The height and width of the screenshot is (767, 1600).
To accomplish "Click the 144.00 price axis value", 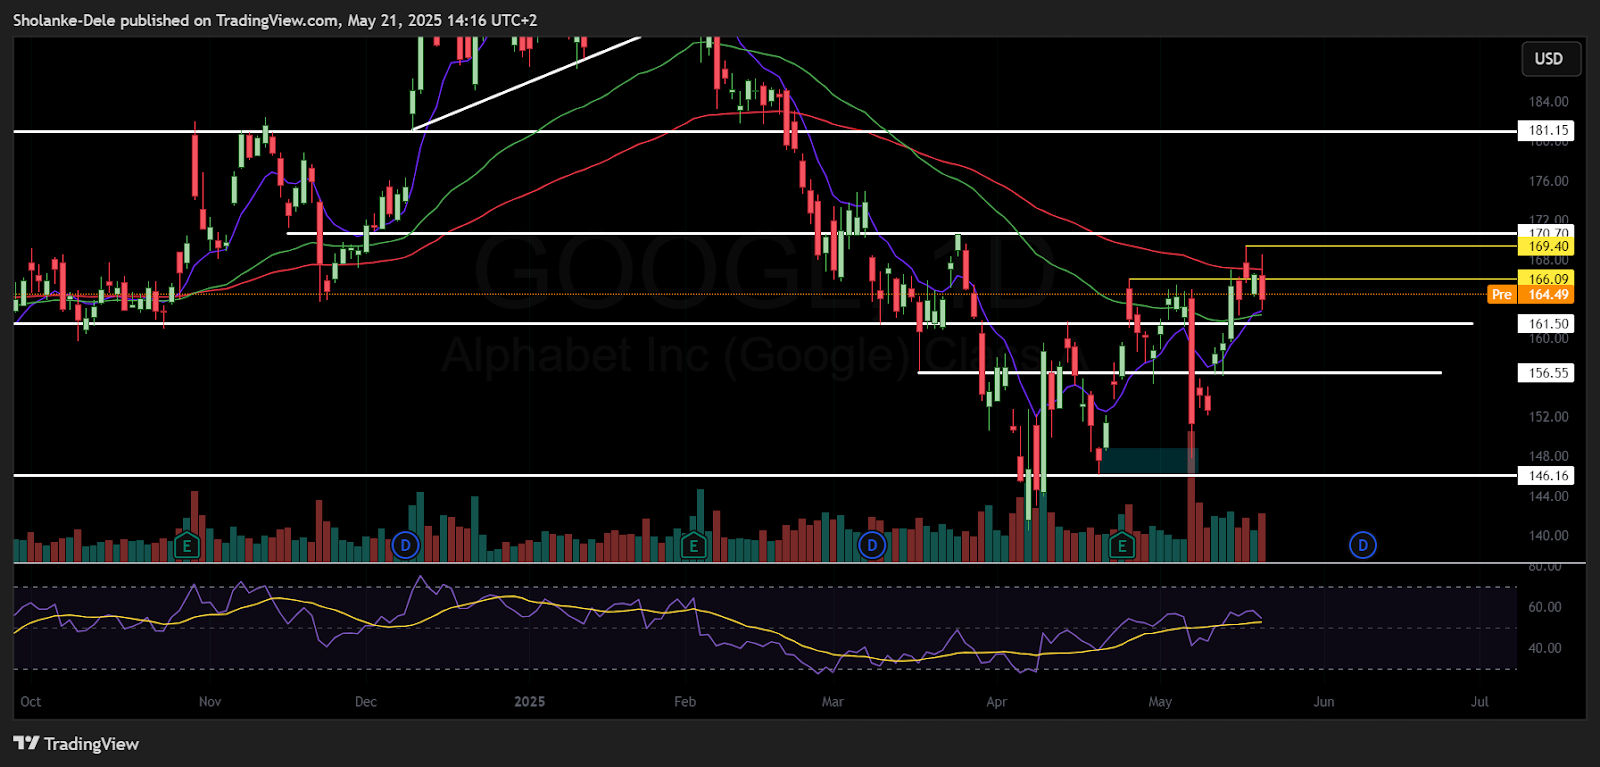I will coord(1548,496).
